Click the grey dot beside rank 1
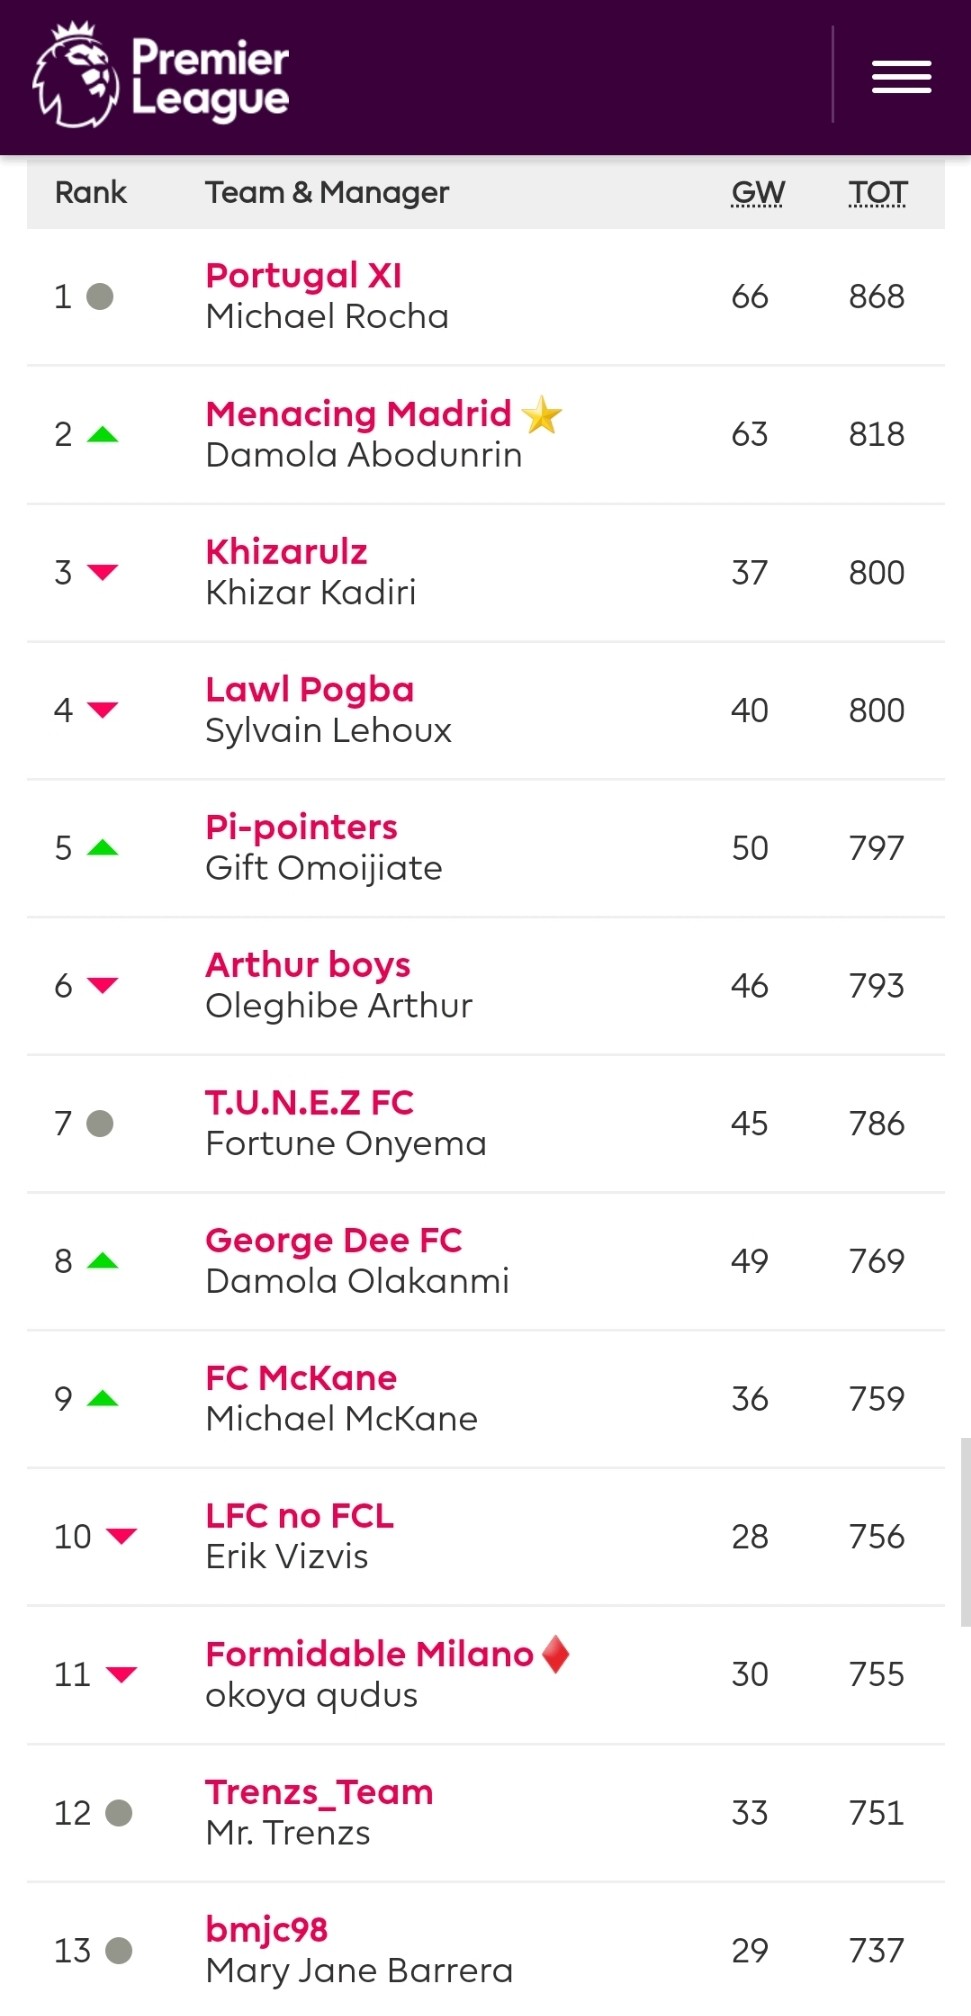The height and width of the screenshot is (2016, 971). (100, 296)
